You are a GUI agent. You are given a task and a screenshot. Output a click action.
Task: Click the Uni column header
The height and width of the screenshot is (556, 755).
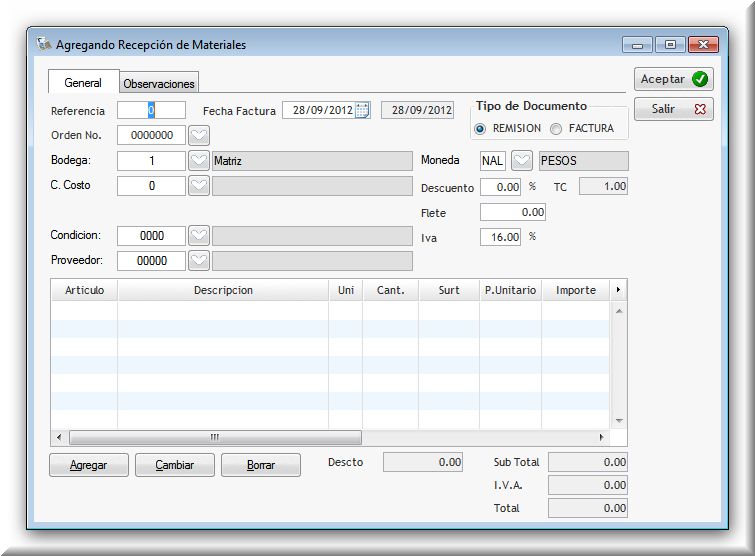pyautogui.click(x=346, y=290)
